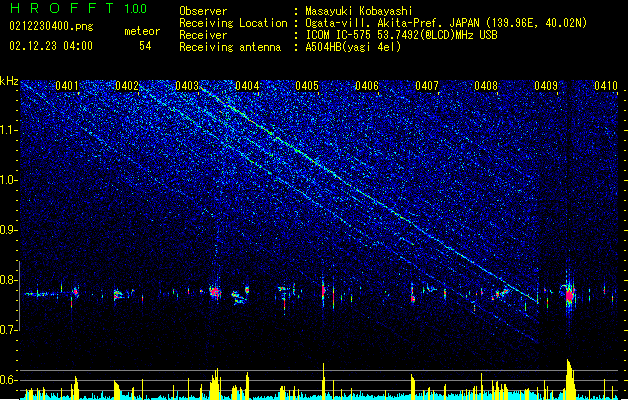
Task: Click the 0404 time marker
Action: tap(247, 86)
